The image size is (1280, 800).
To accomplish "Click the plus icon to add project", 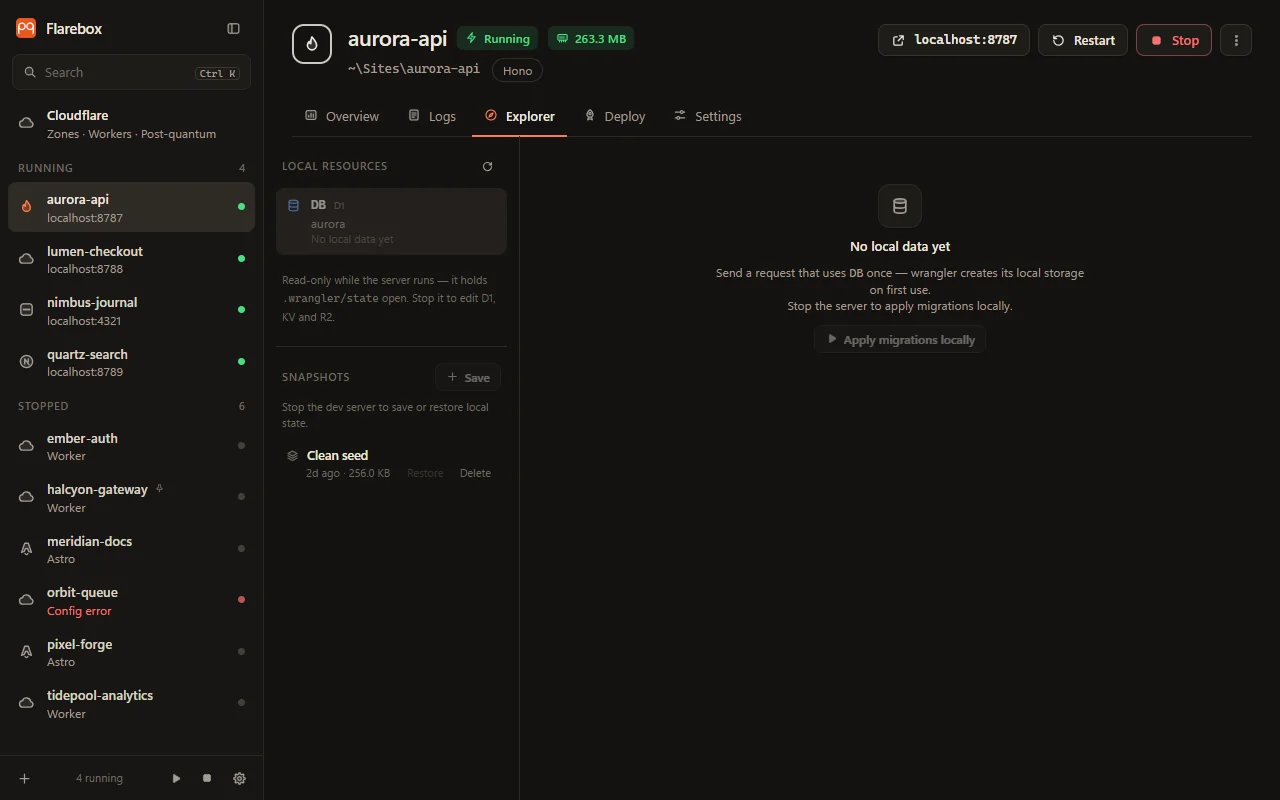I will point(25,778).
